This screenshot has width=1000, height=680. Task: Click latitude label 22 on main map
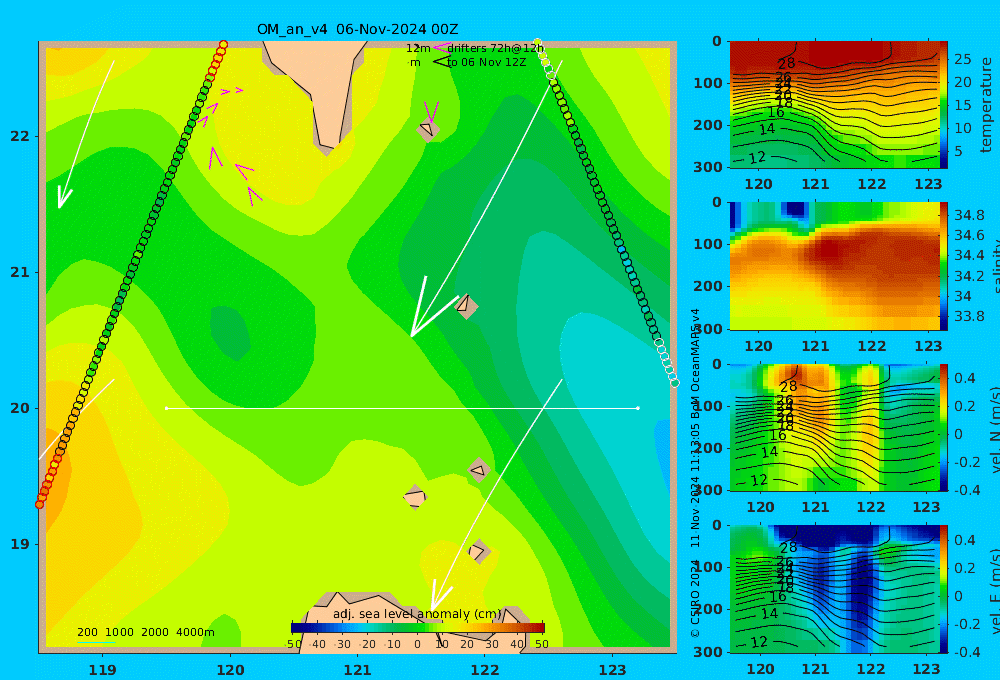pos(20,137)
